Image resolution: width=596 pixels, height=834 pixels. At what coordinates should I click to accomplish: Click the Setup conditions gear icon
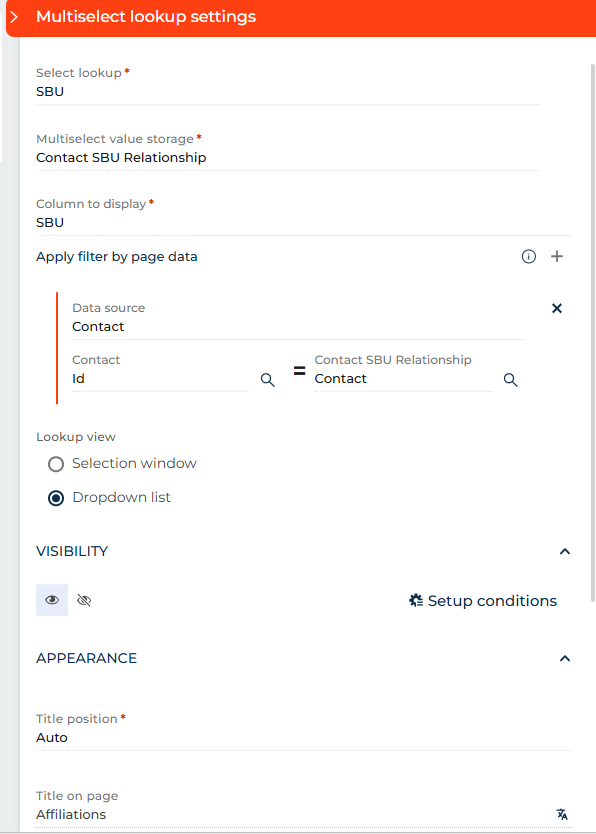point(416,601)
